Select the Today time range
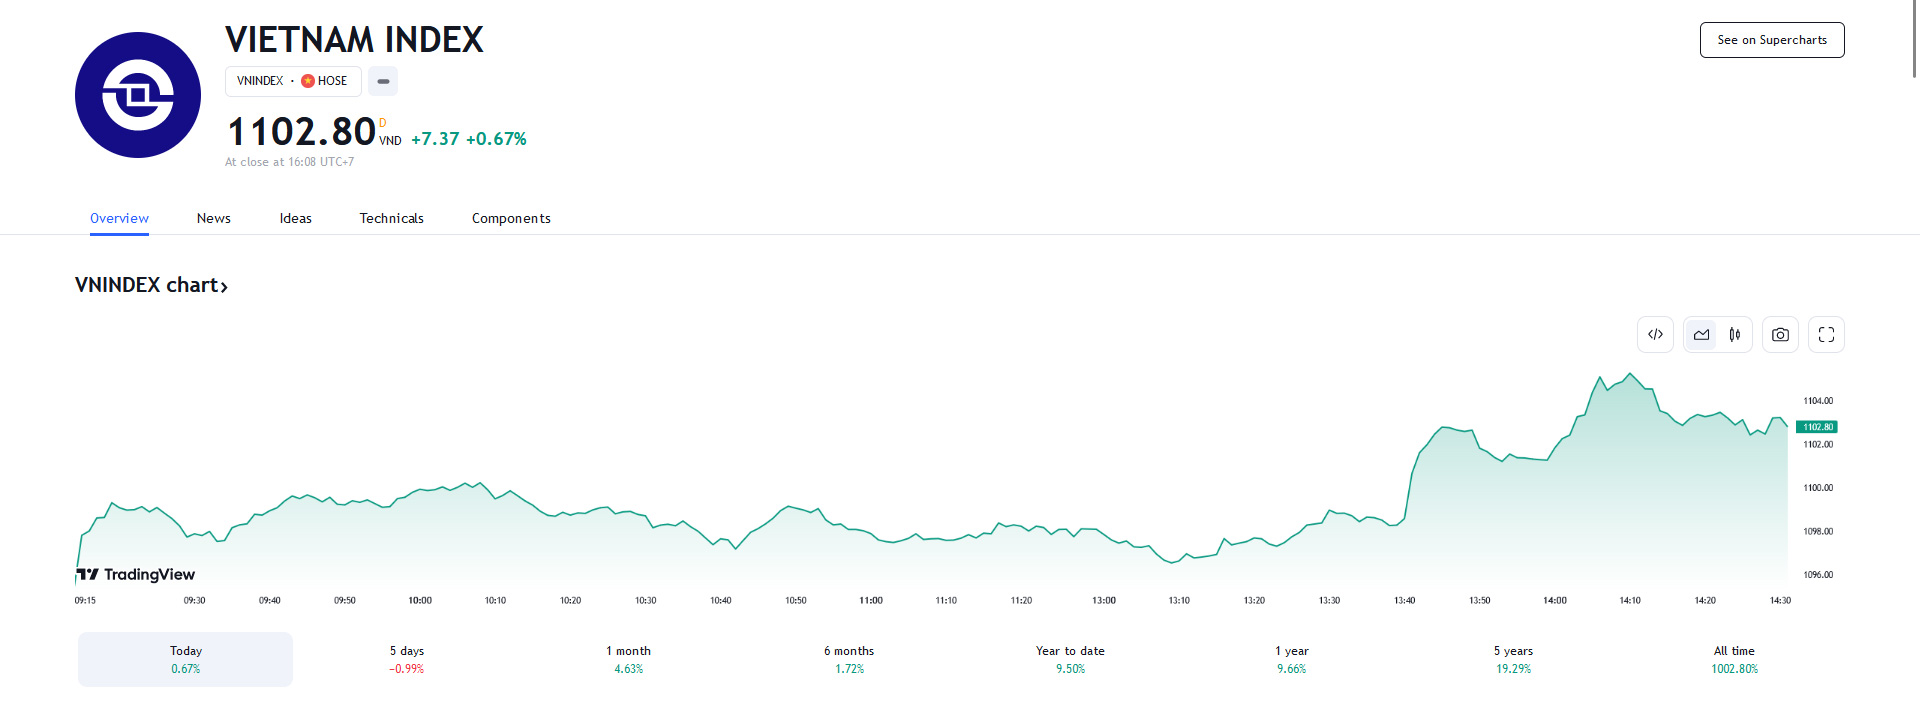Screen dimensions: 1920x711 pyautogui.click(x=185, y=659)
